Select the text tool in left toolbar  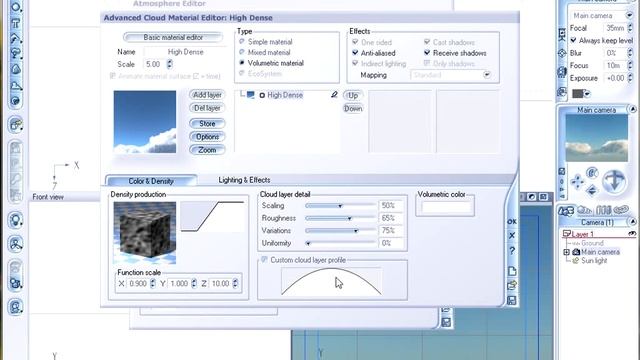[x=16, y=23]
